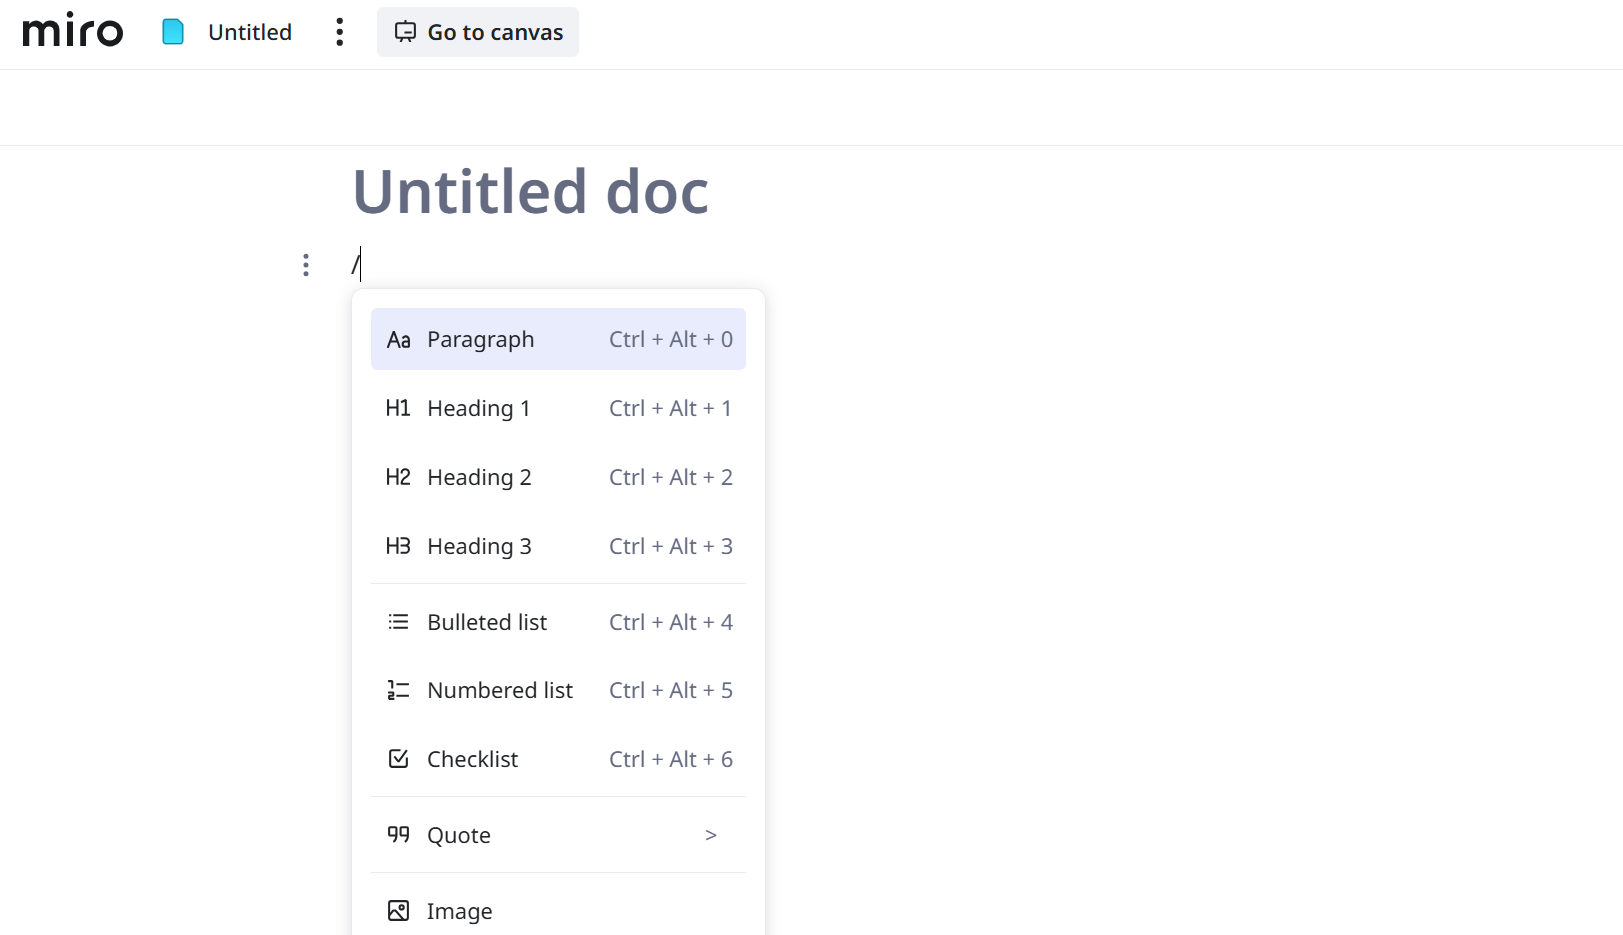
Task: Click the block drag handle dots
Action: (306, 265)
